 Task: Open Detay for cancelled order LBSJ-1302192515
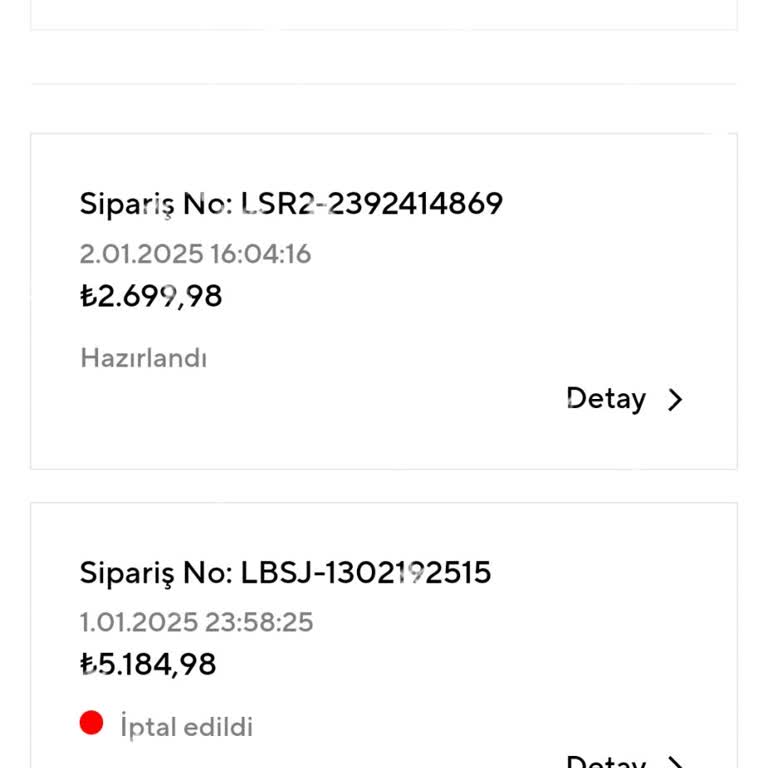point(606,762)
